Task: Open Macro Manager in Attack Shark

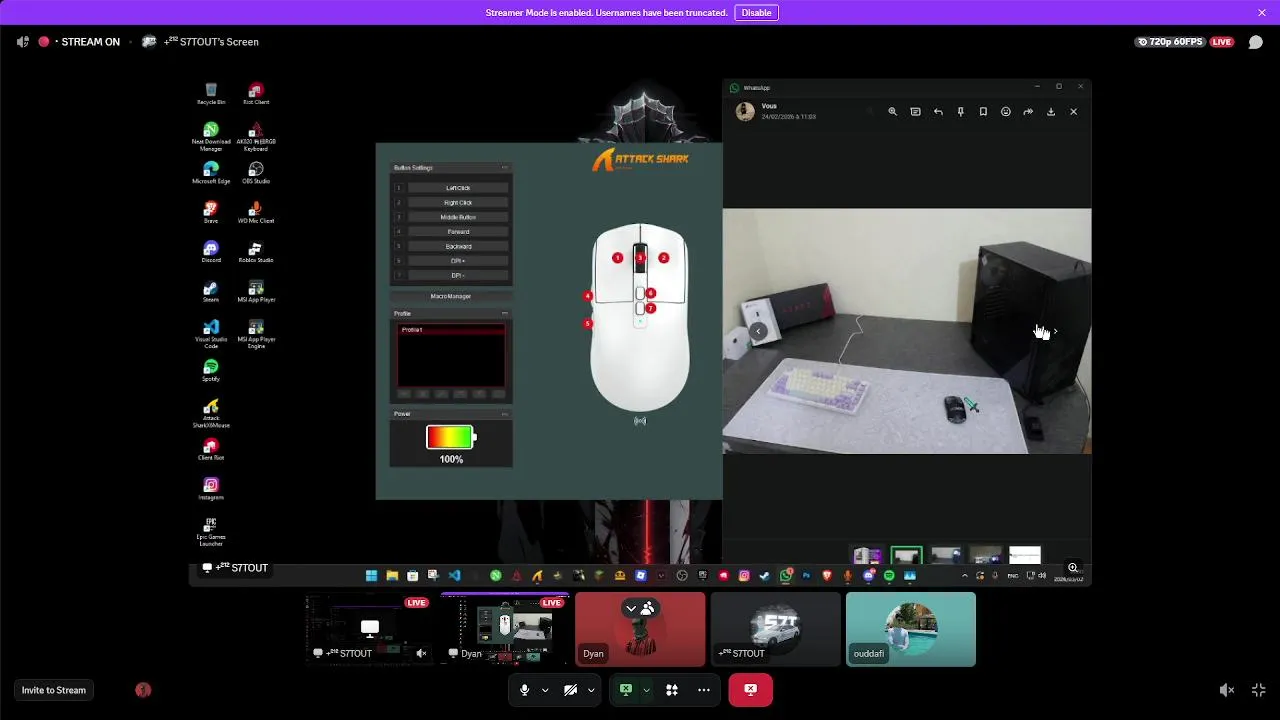Action: (x=451, y=296)
